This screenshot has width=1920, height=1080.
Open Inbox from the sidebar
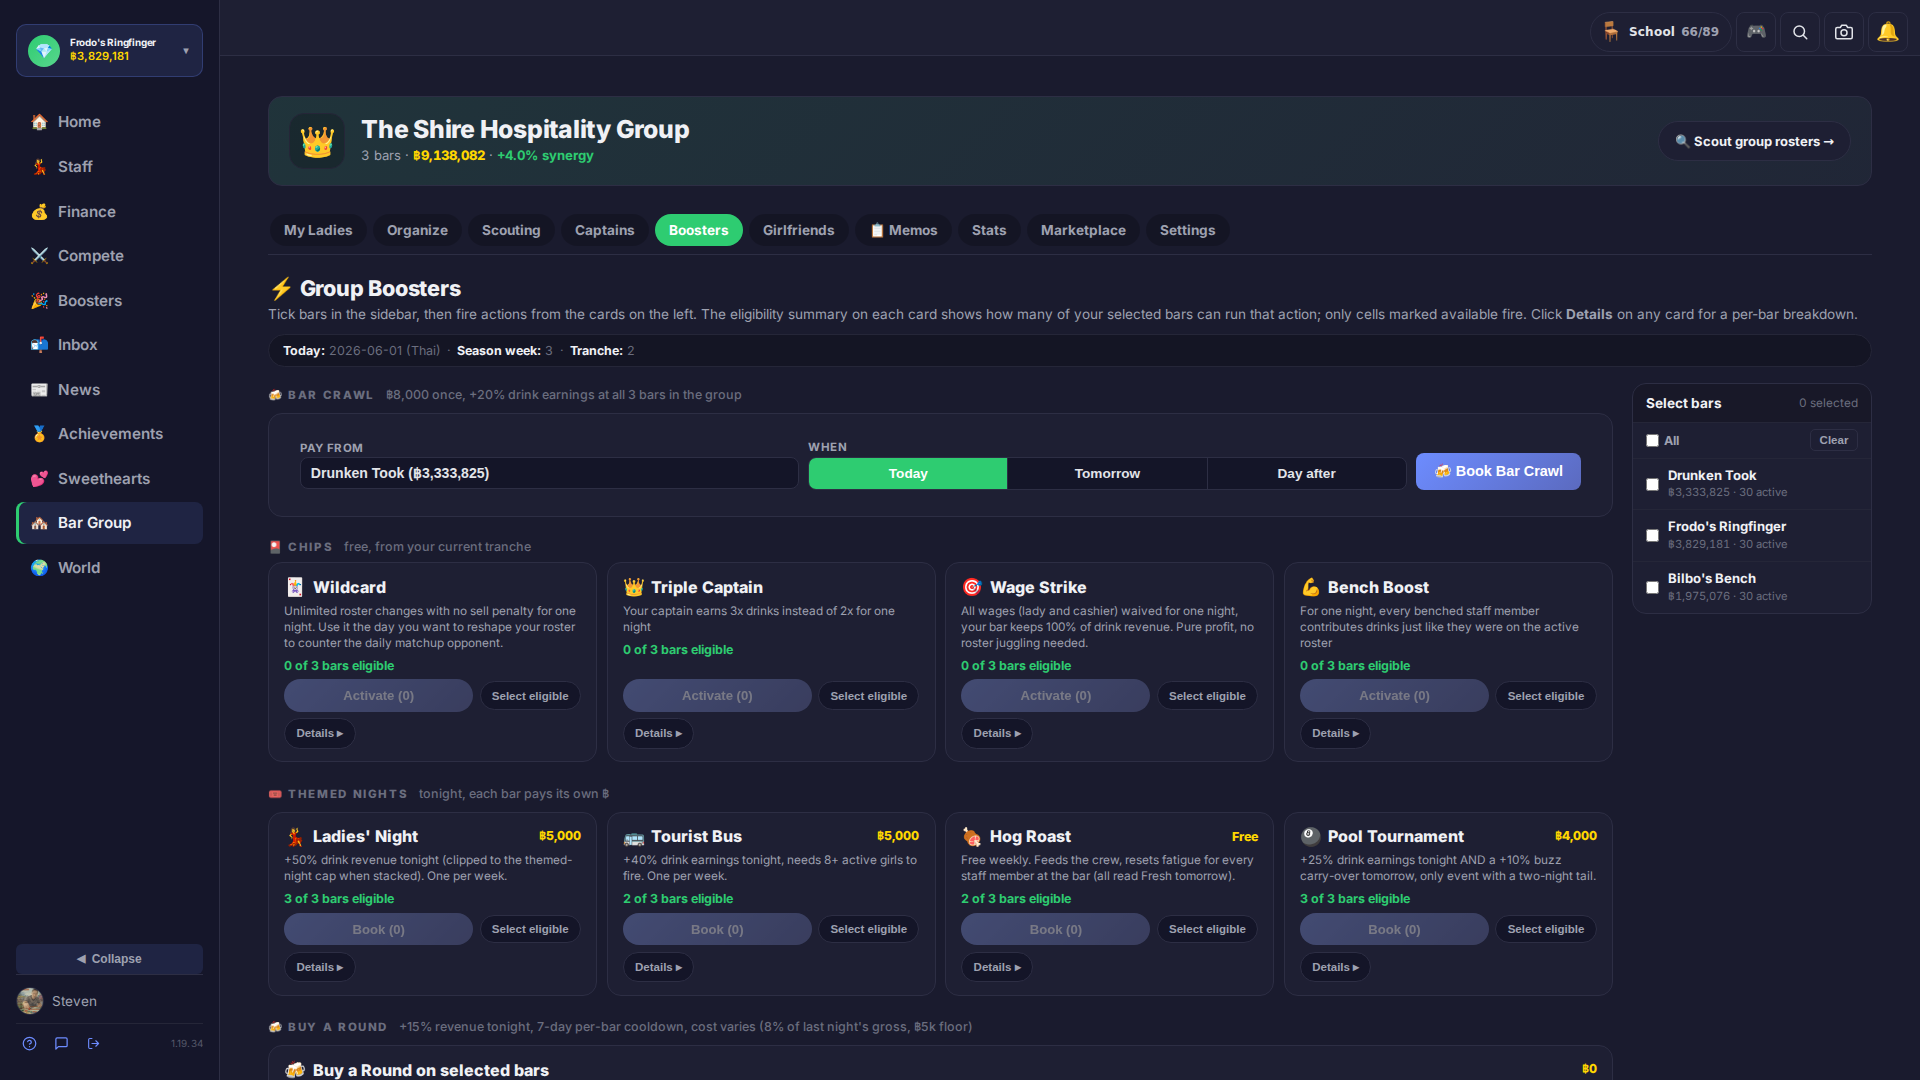click(109, 345)
